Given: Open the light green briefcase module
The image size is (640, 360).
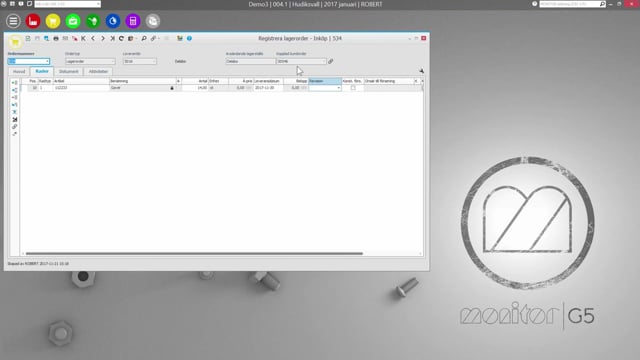Looking at the screenshot, I should point(73,21).
